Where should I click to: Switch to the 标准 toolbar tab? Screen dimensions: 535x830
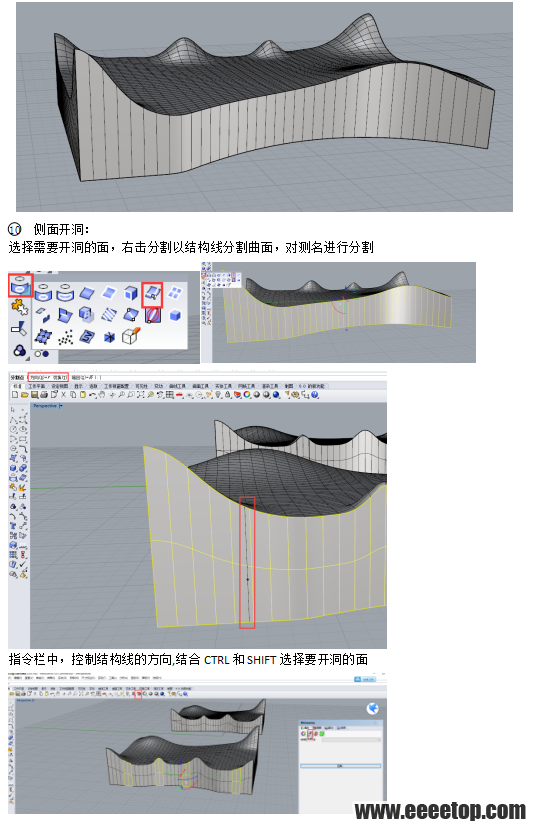17,386
